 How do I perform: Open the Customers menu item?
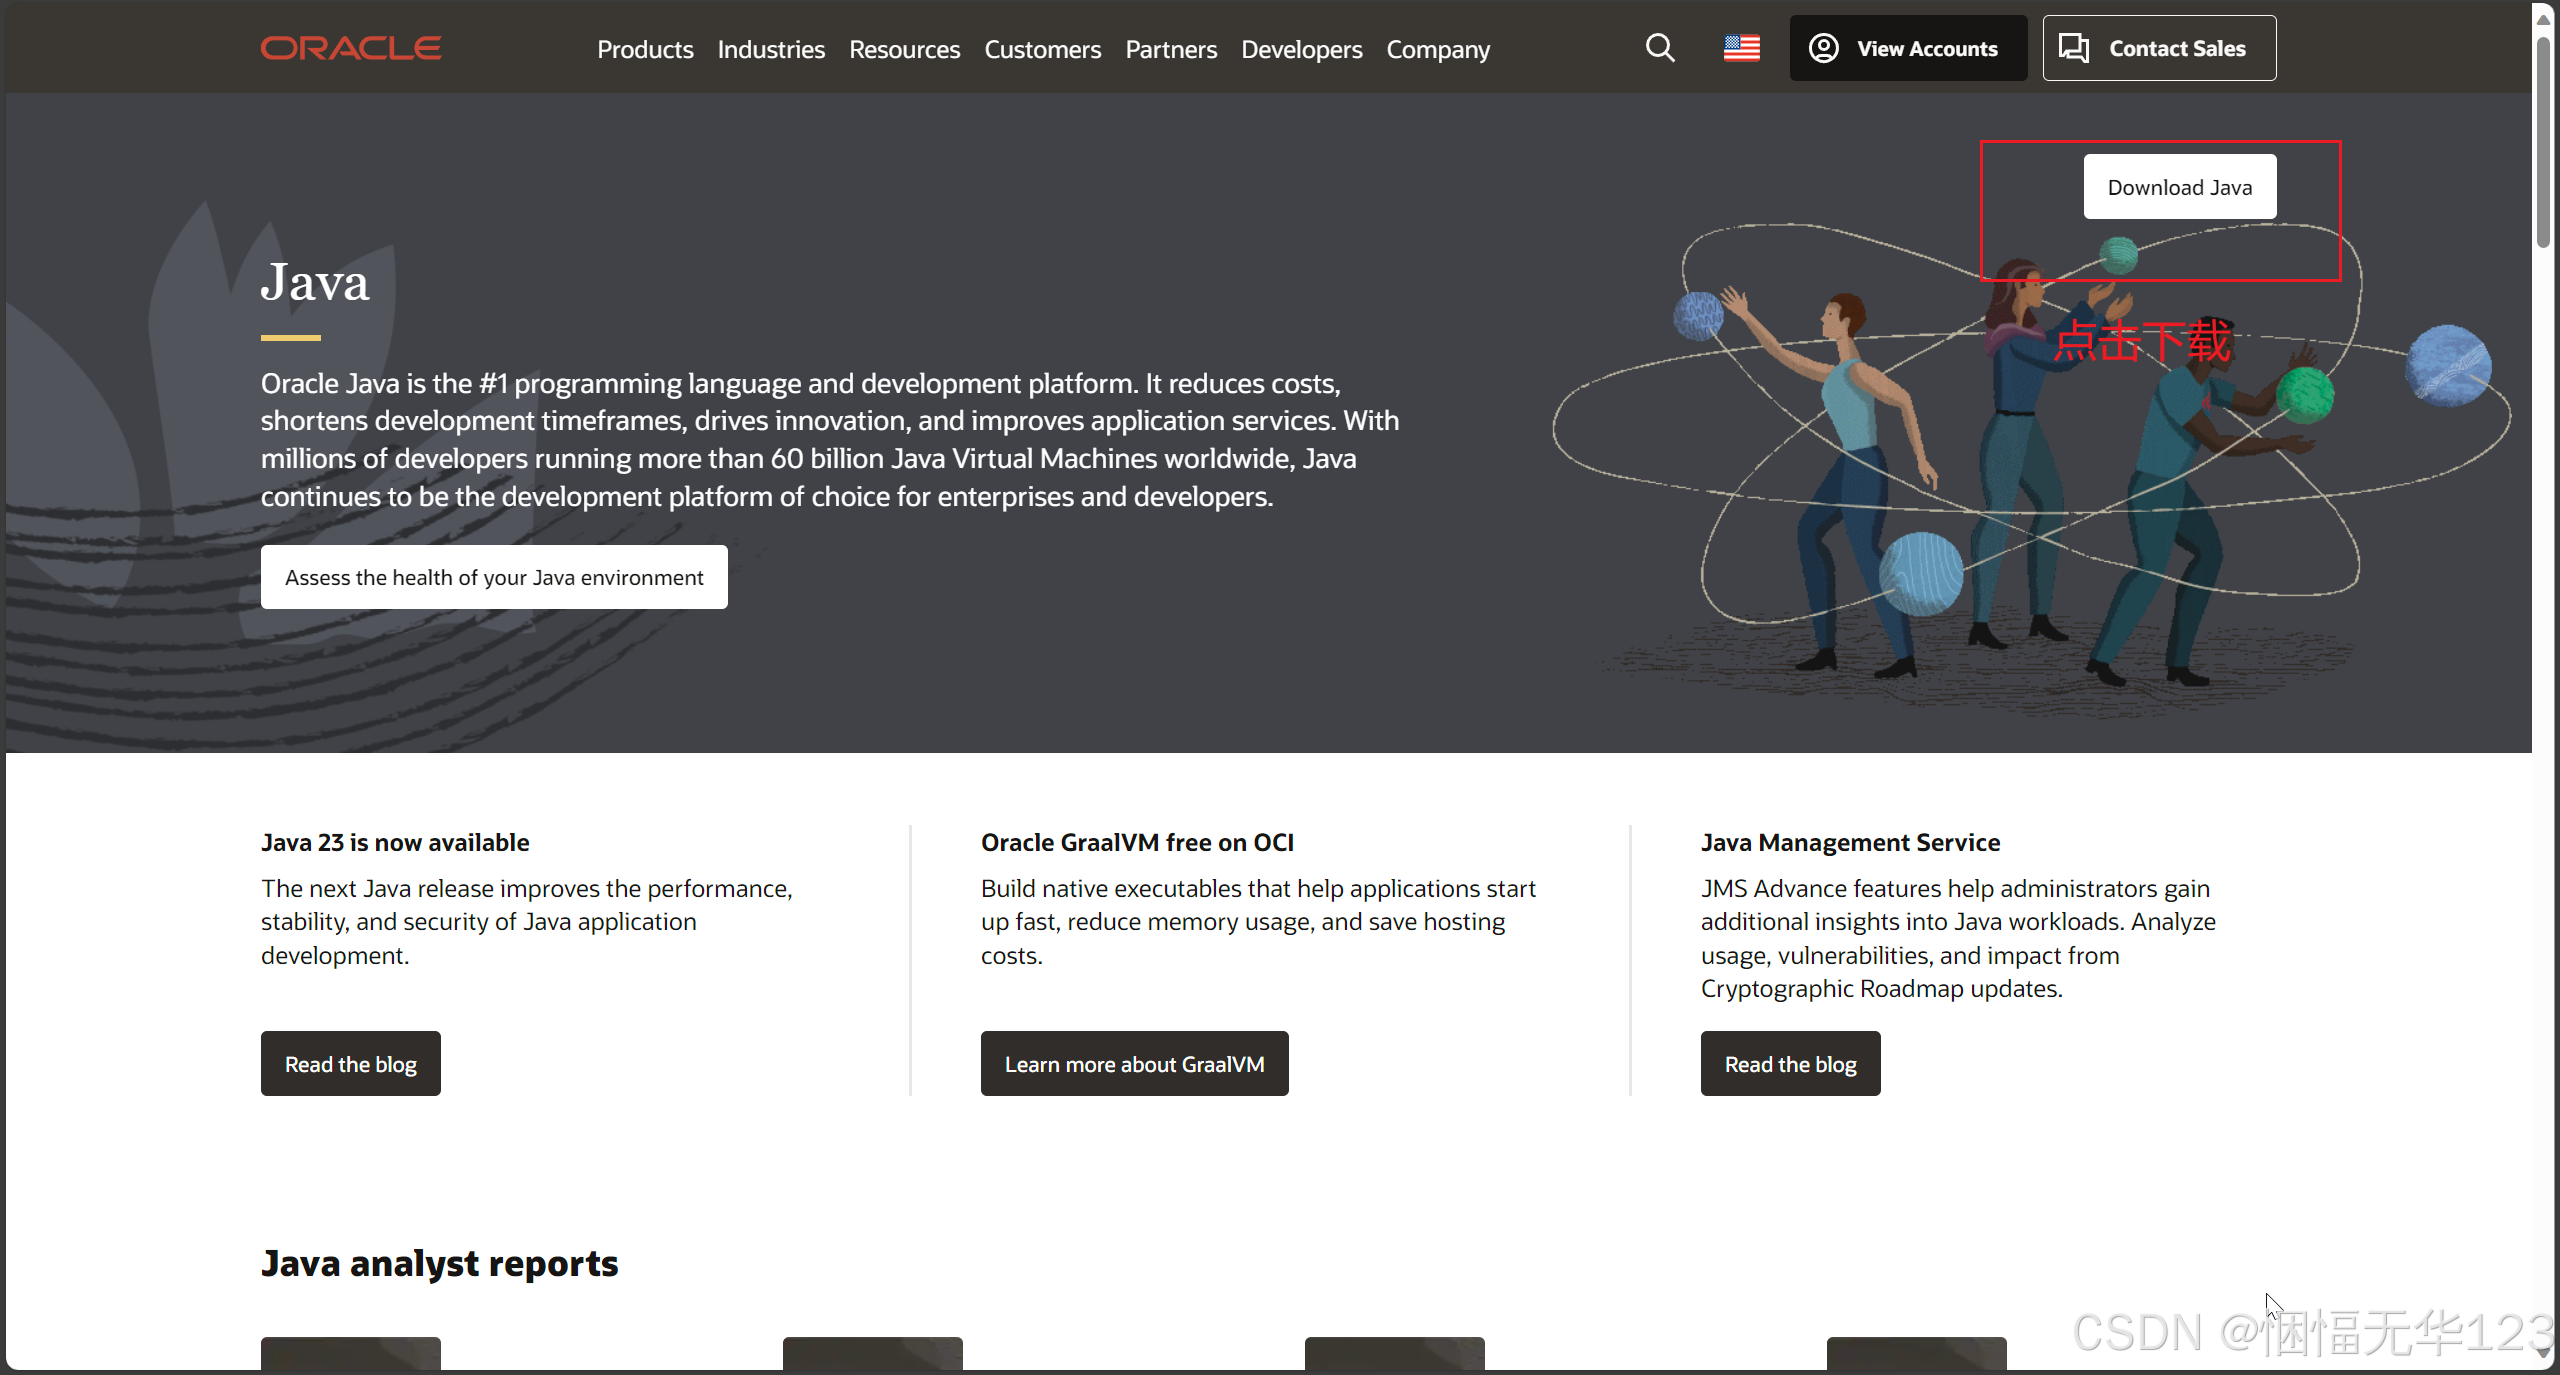pos(1042,49)
